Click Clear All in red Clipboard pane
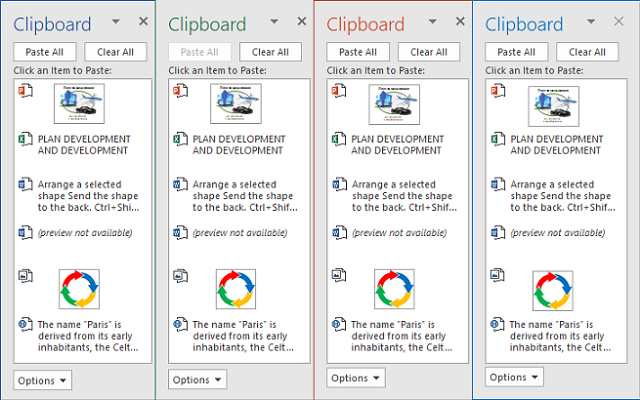640x400 pixels. pos(429,52)
